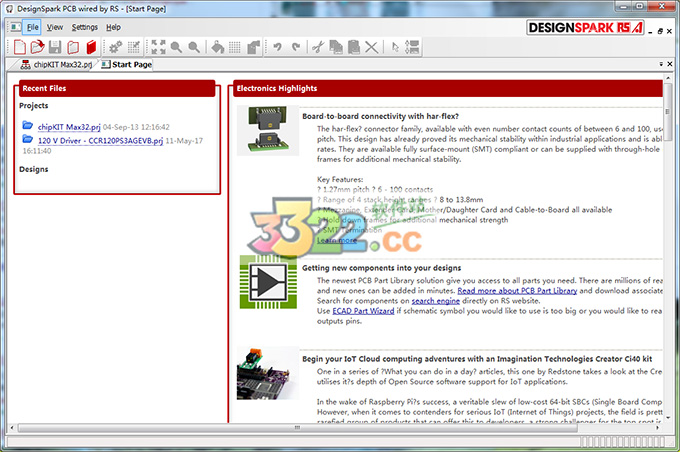The width and height of the screenshot is (680, 452).
Task: Click the Paste clipboard icon
Action: (x=354, y=47)
